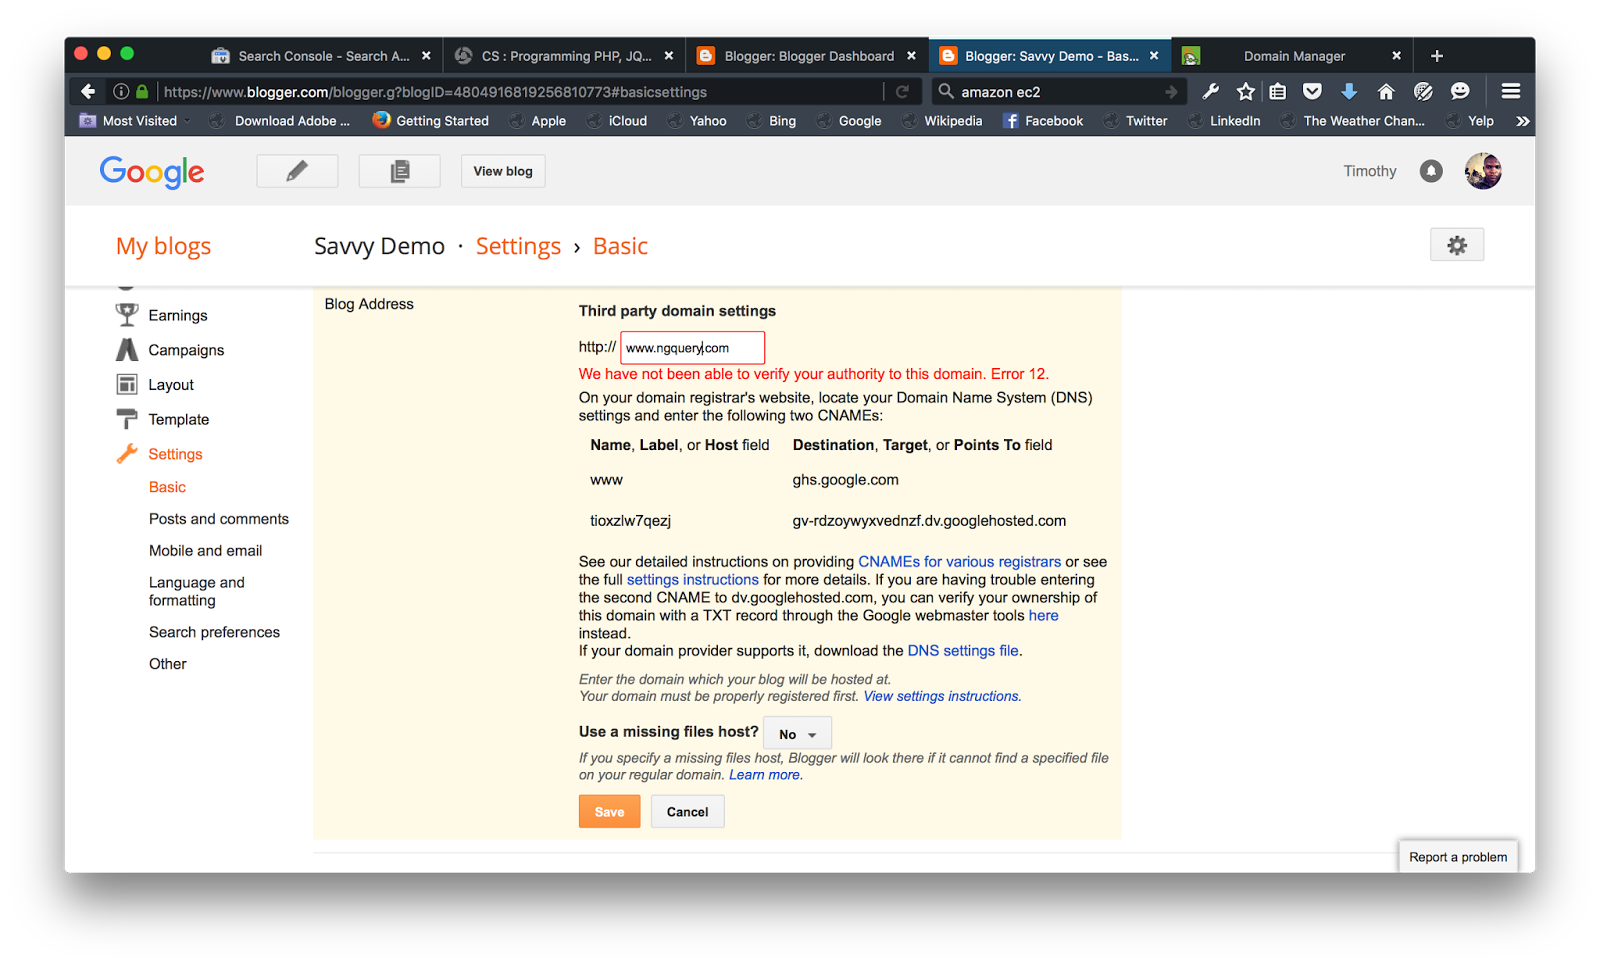Open Posts and comments settings
1600x965 pixels.
pos(219,519)
